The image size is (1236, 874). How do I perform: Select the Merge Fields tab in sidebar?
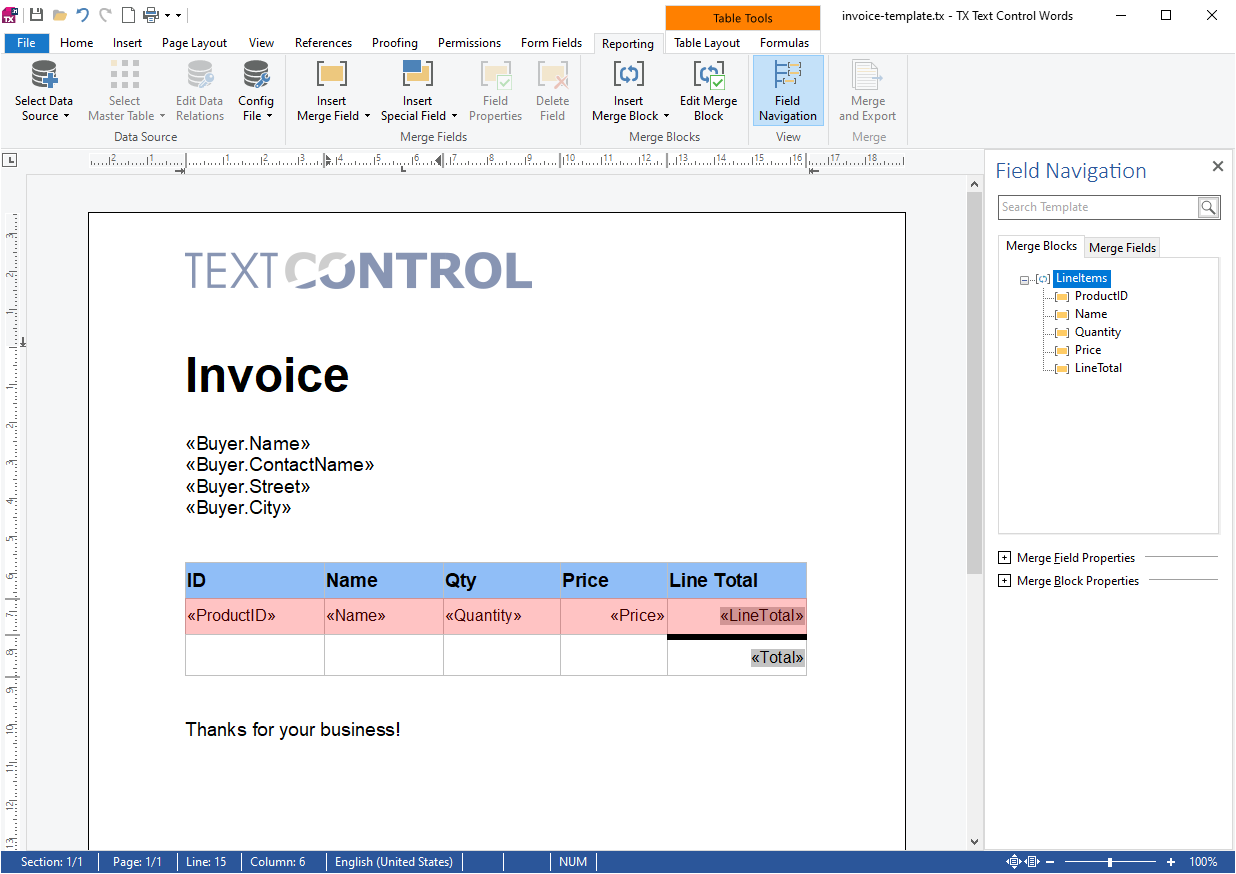(1122, 248)
